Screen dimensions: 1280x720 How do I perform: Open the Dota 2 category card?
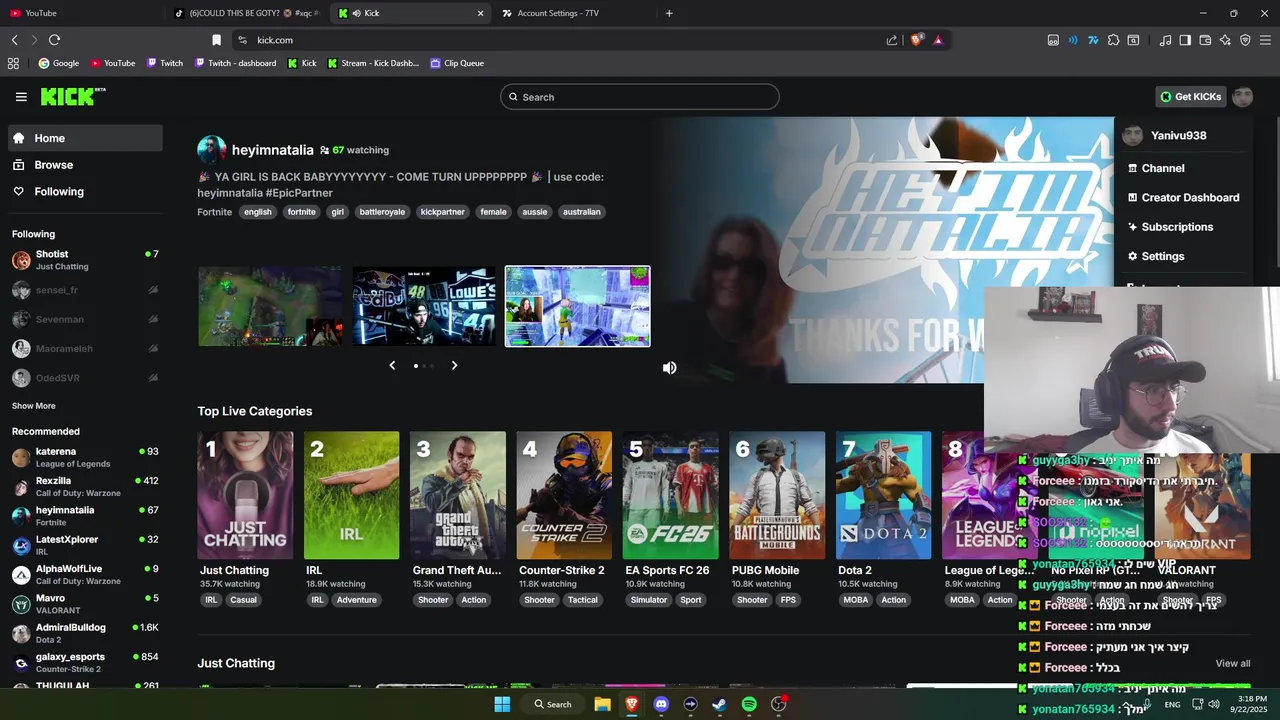(883, 496)
